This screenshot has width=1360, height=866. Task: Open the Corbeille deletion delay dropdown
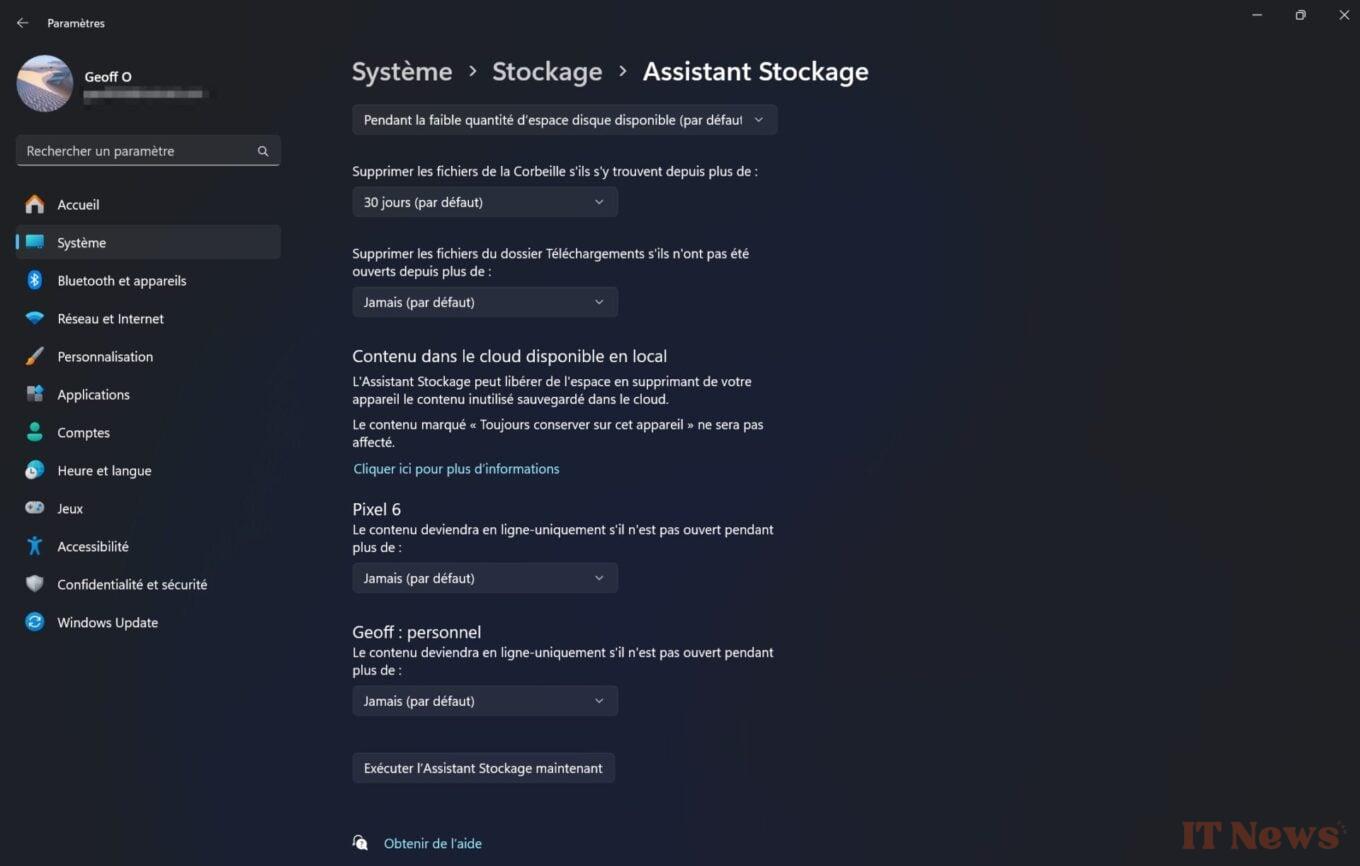(x=484, y=202)
